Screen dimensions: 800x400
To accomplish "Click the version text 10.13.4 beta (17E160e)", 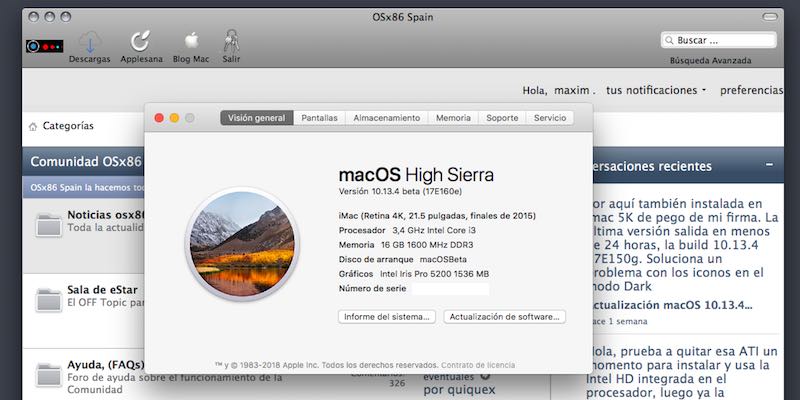I will pos(401,191).
